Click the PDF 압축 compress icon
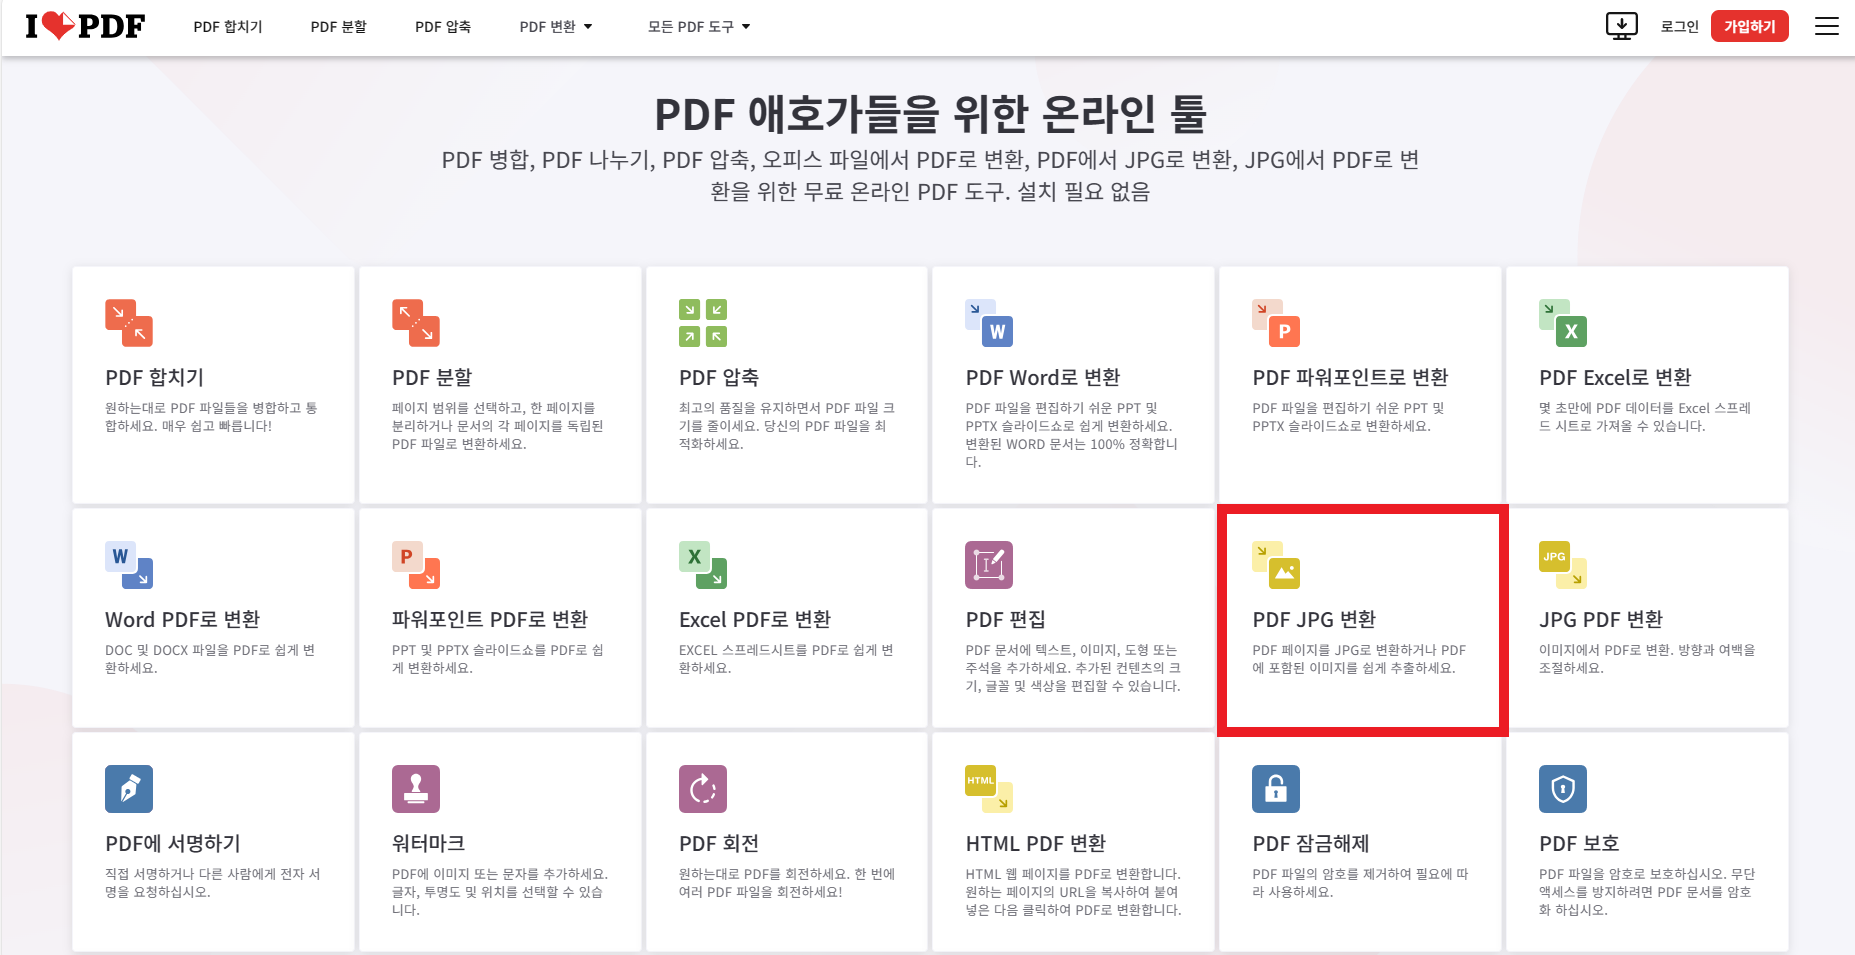The height and width of the screenshot is (955, 1855). pyautogui.click(x=703, y=323)
